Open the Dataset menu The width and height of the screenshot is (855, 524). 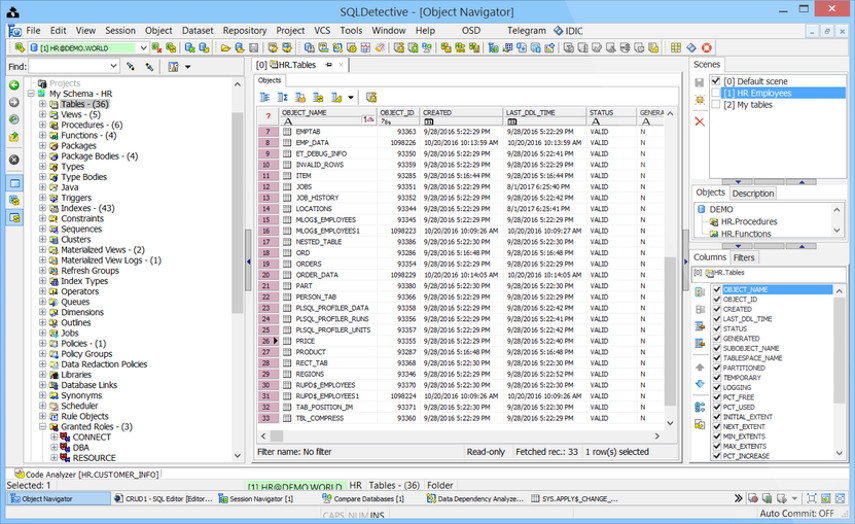click(197, 31)
